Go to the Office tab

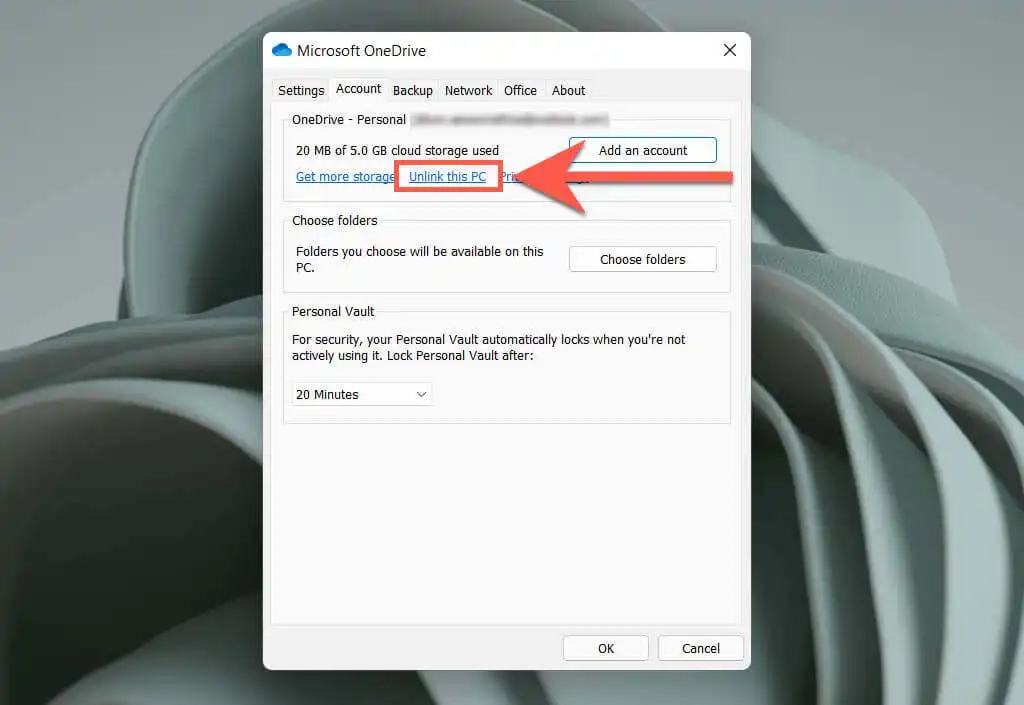pyautogui.click(x=520, y=90)
